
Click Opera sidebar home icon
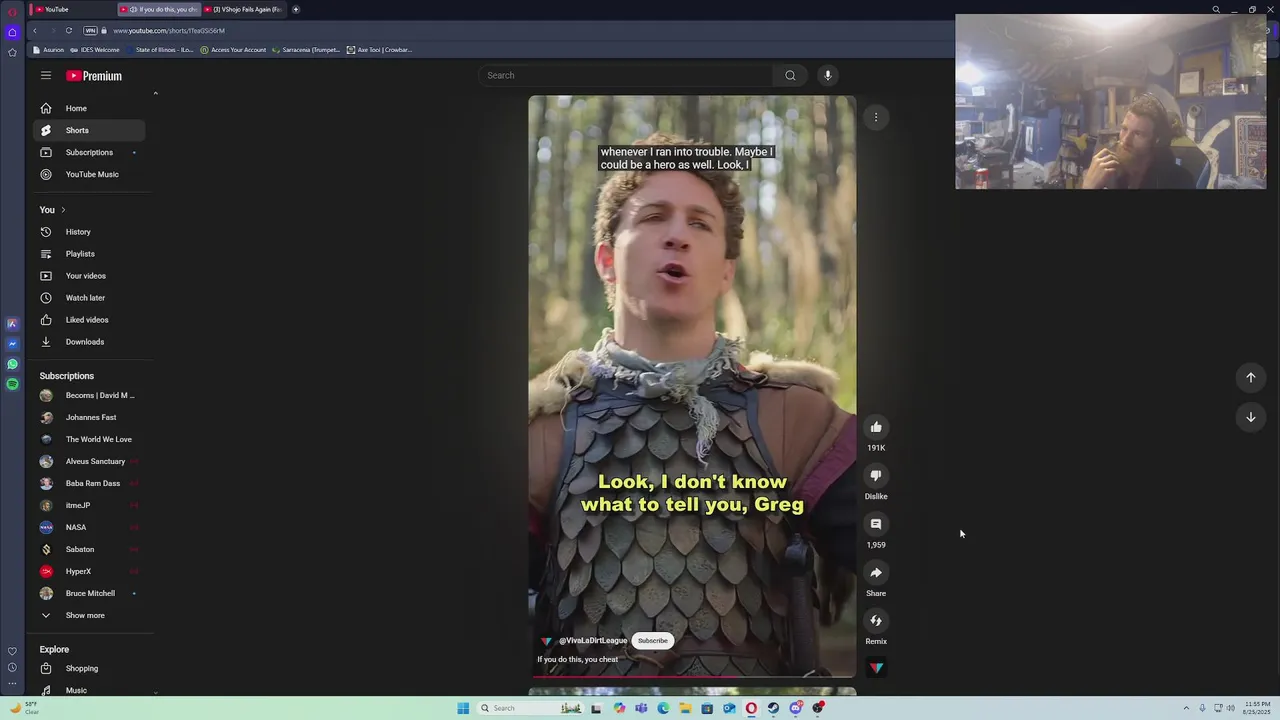click(x=12, y=32)
